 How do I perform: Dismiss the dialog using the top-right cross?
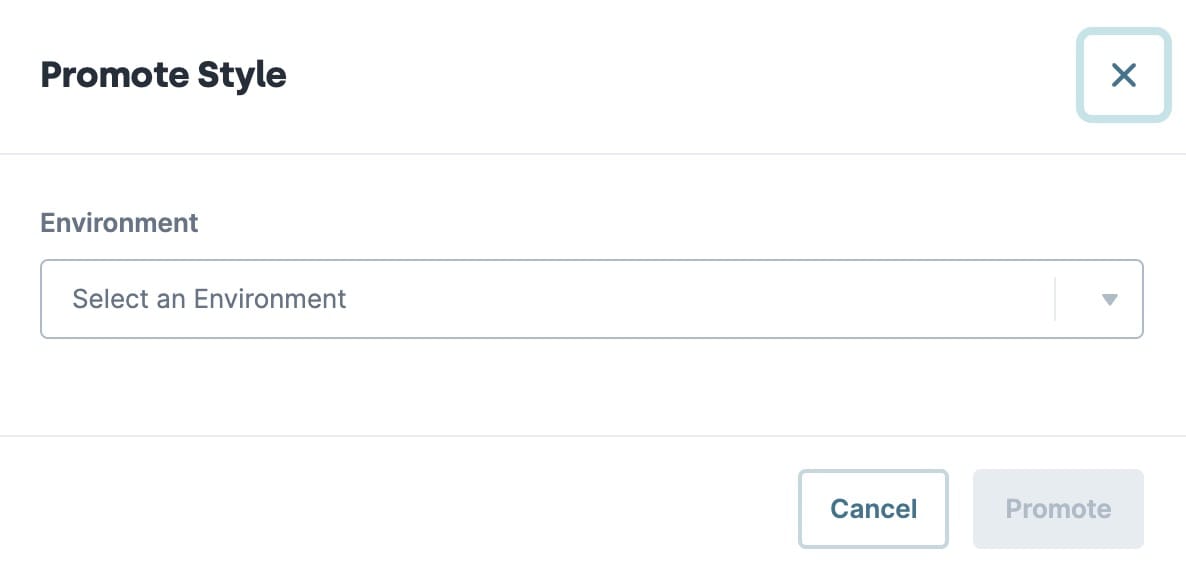coord(1123,75)
